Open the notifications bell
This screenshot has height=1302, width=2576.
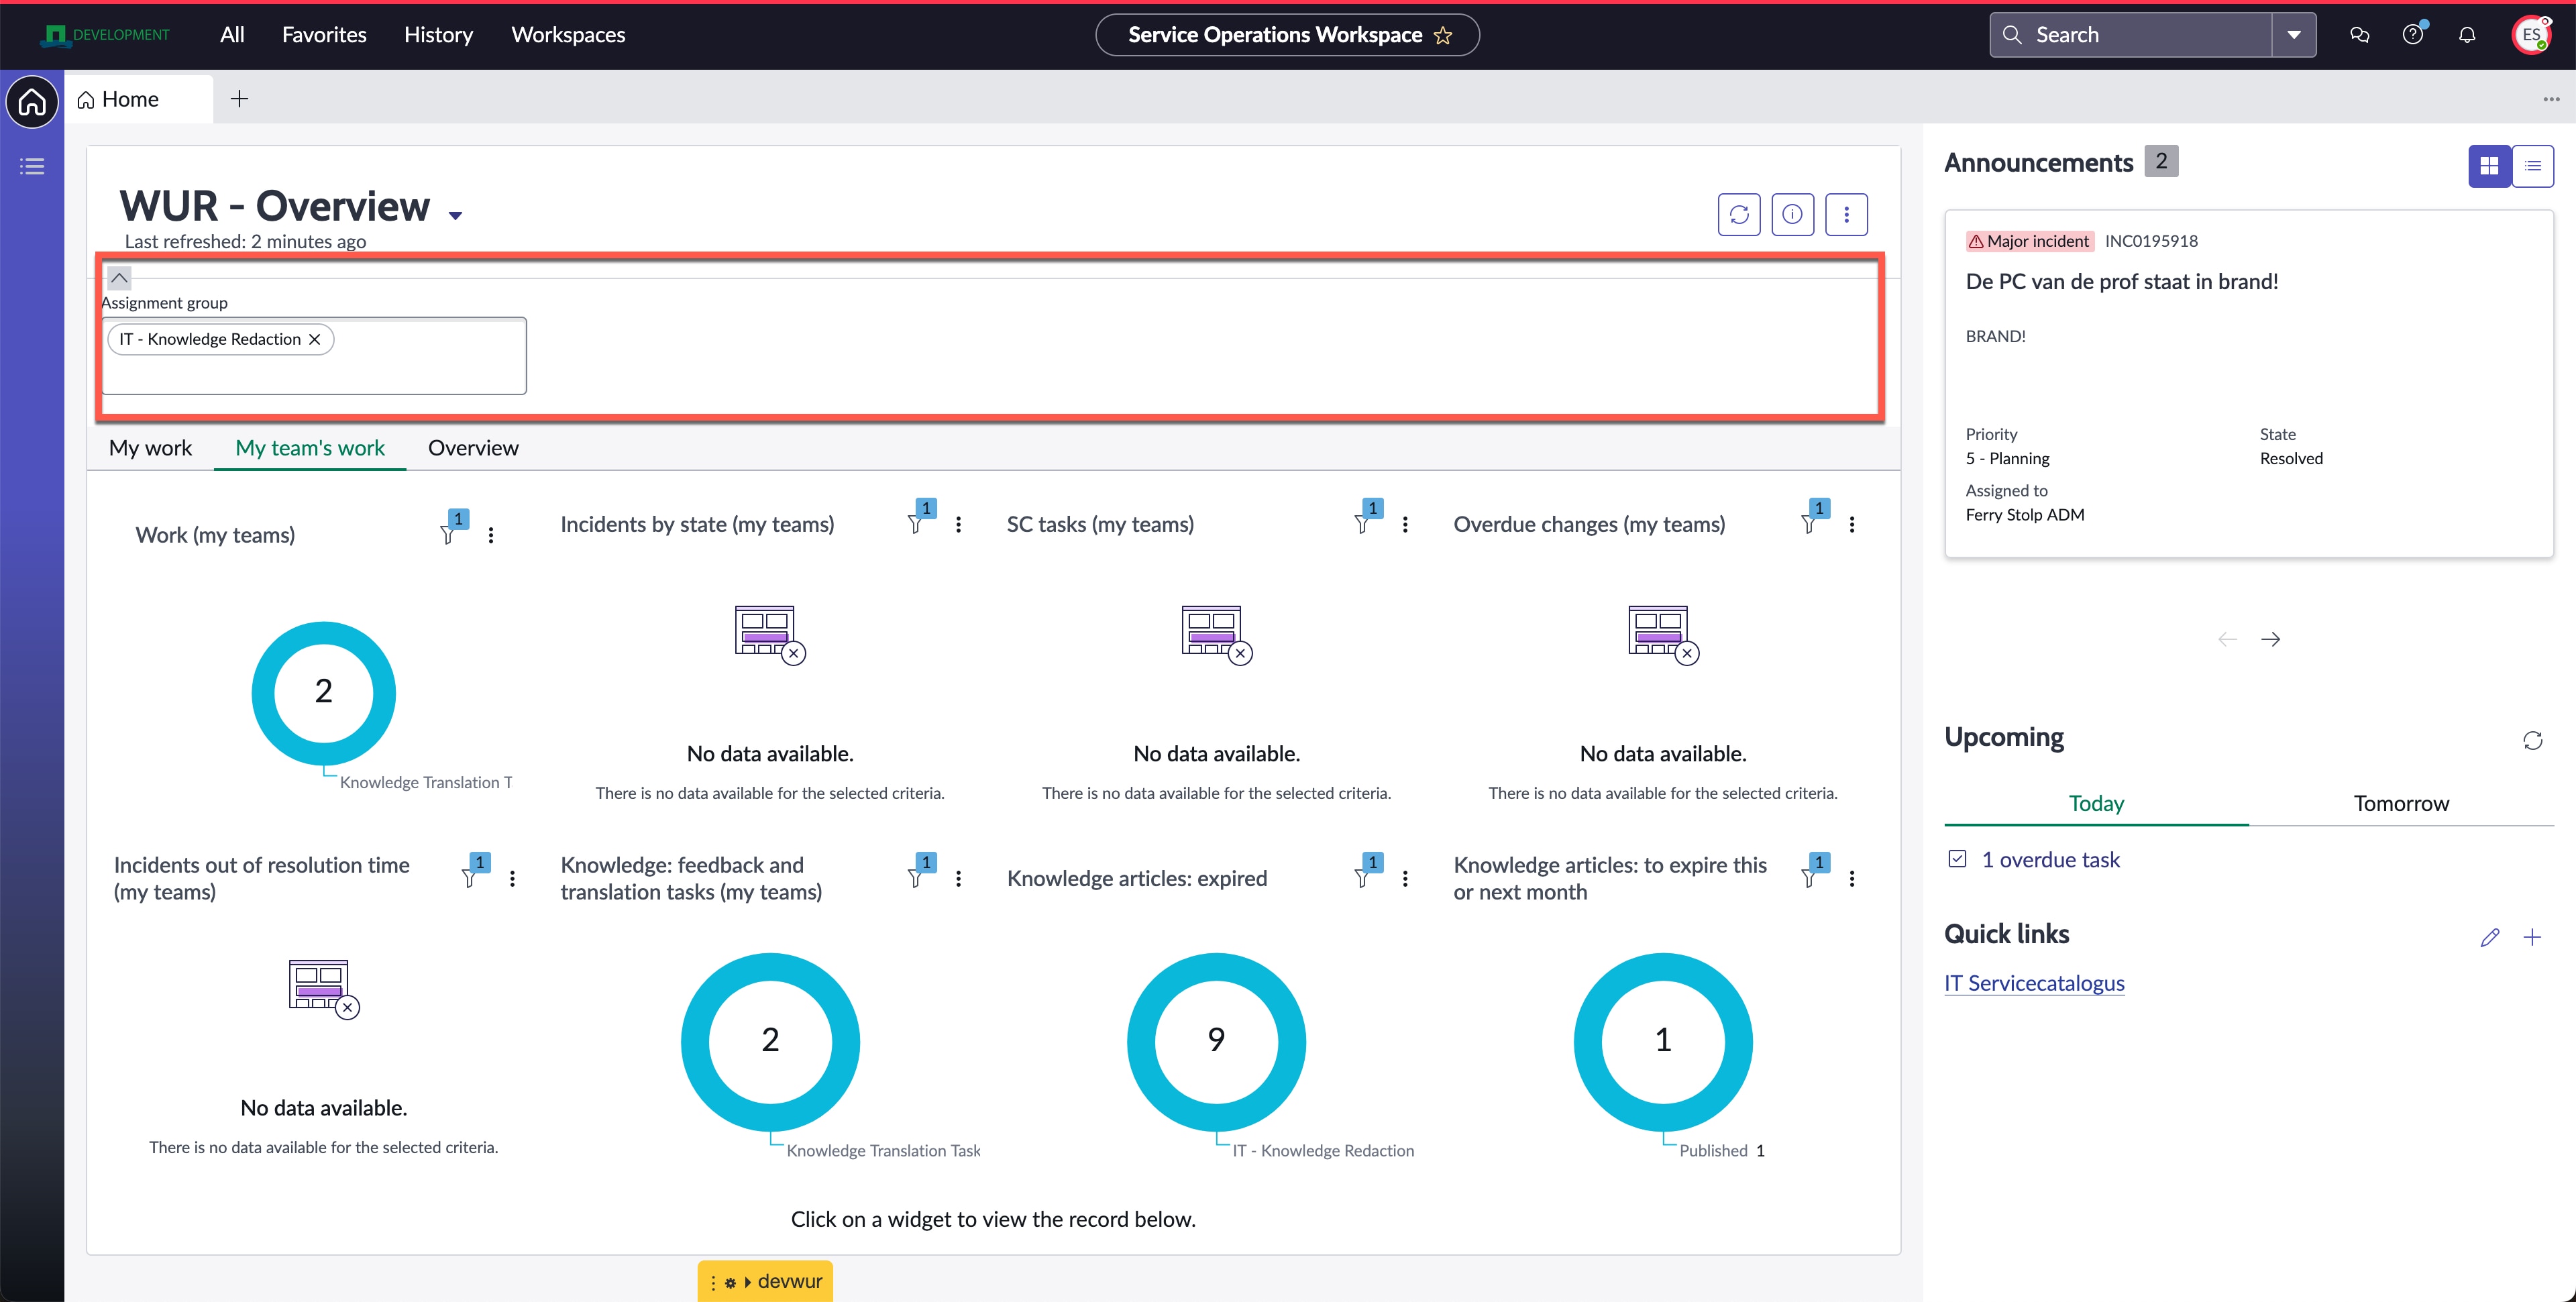(2467, 35)
